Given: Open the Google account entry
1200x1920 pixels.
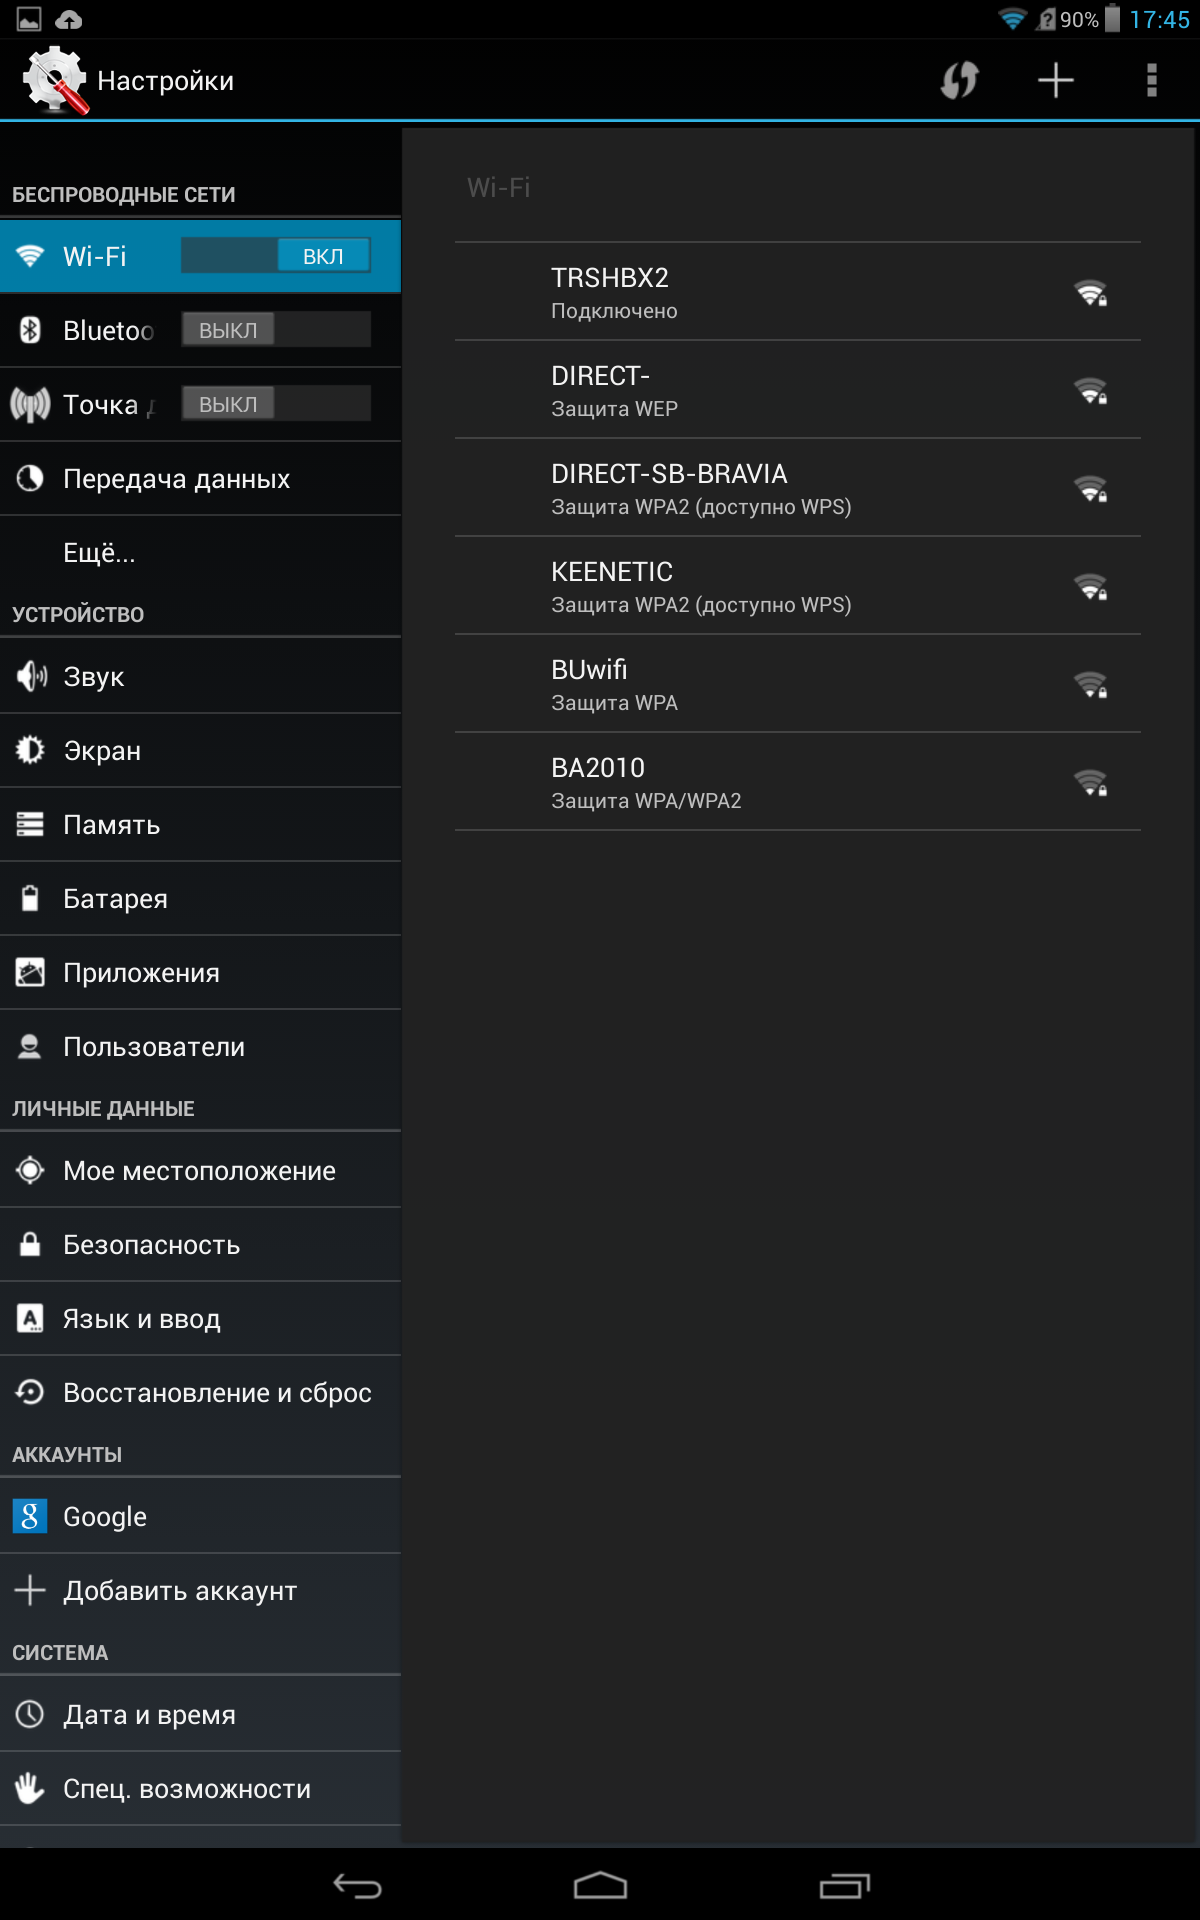Looking at the screenshot, I should point(200,1517).
